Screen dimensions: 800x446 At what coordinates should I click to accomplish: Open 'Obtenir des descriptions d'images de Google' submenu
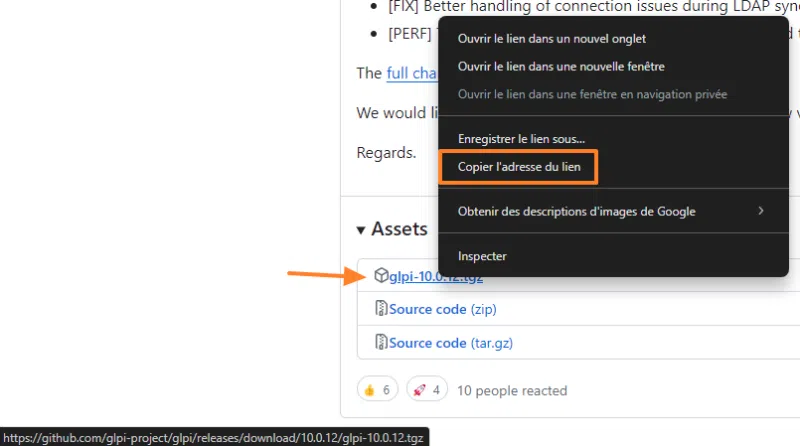[614, 211]
